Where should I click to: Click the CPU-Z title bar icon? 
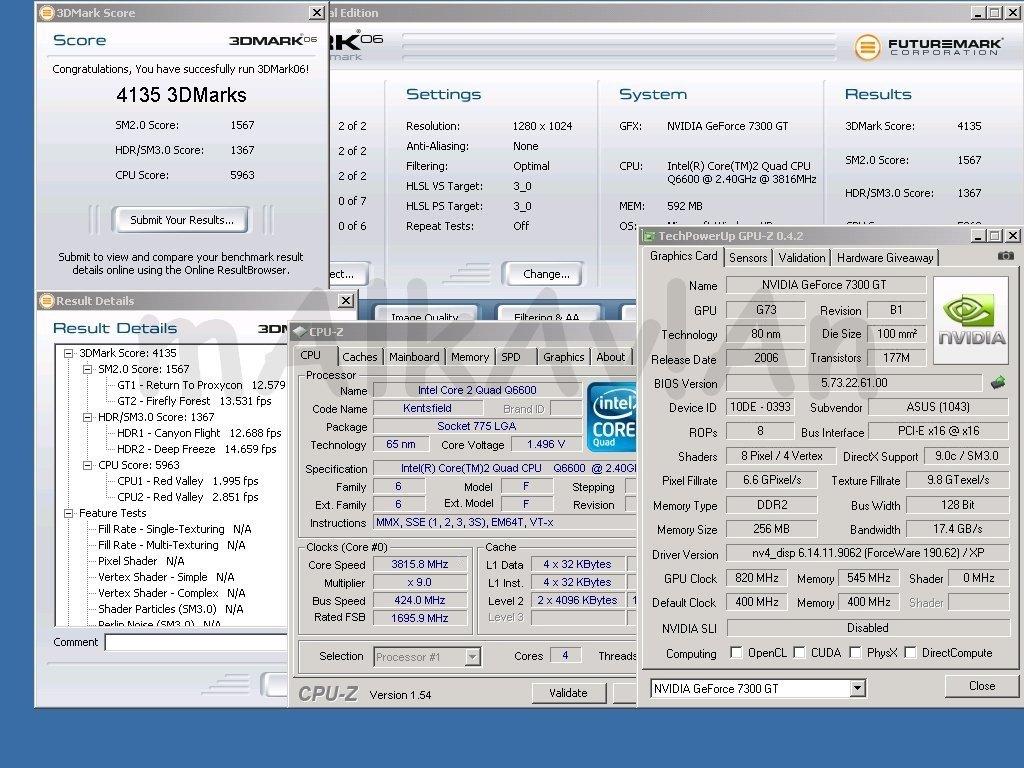pos(300,332)
